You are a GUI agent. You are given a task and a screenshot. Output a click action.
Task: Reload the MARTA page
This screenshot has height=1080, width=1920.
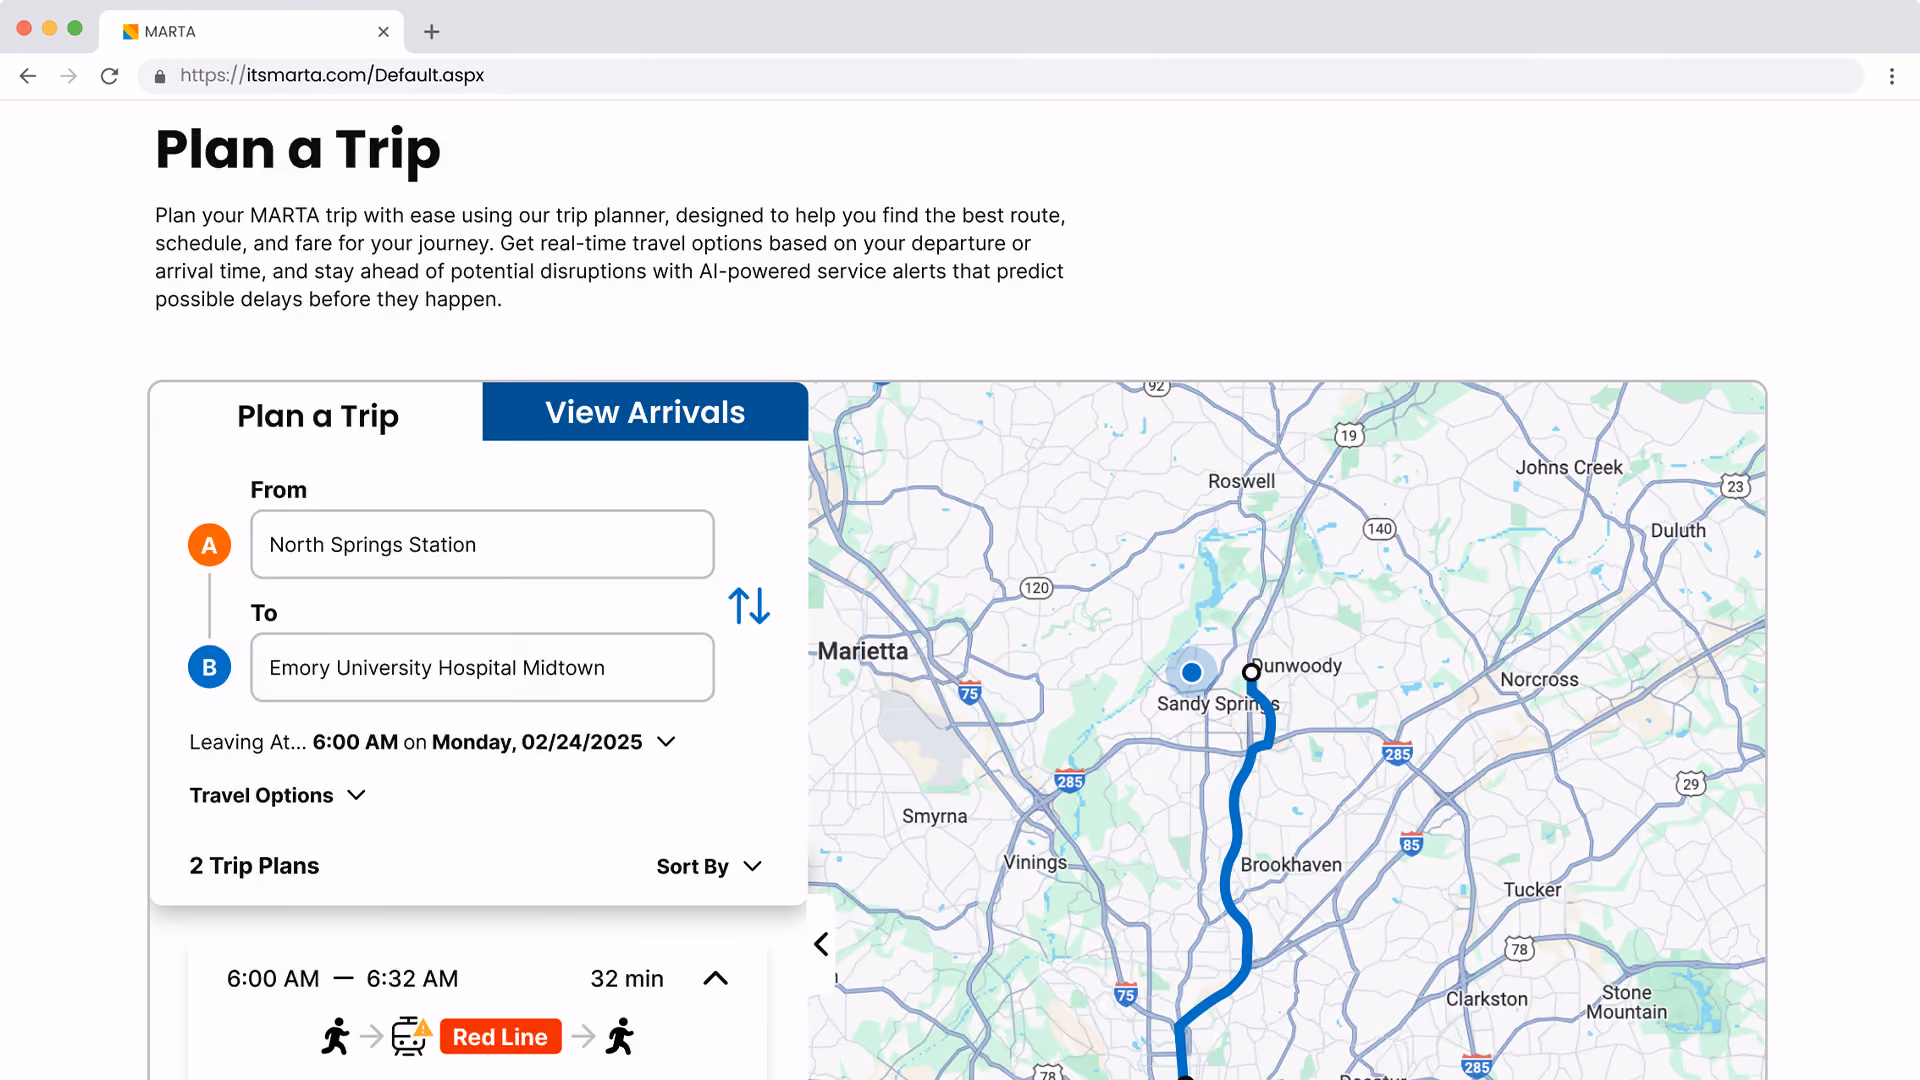coord(110,76)
